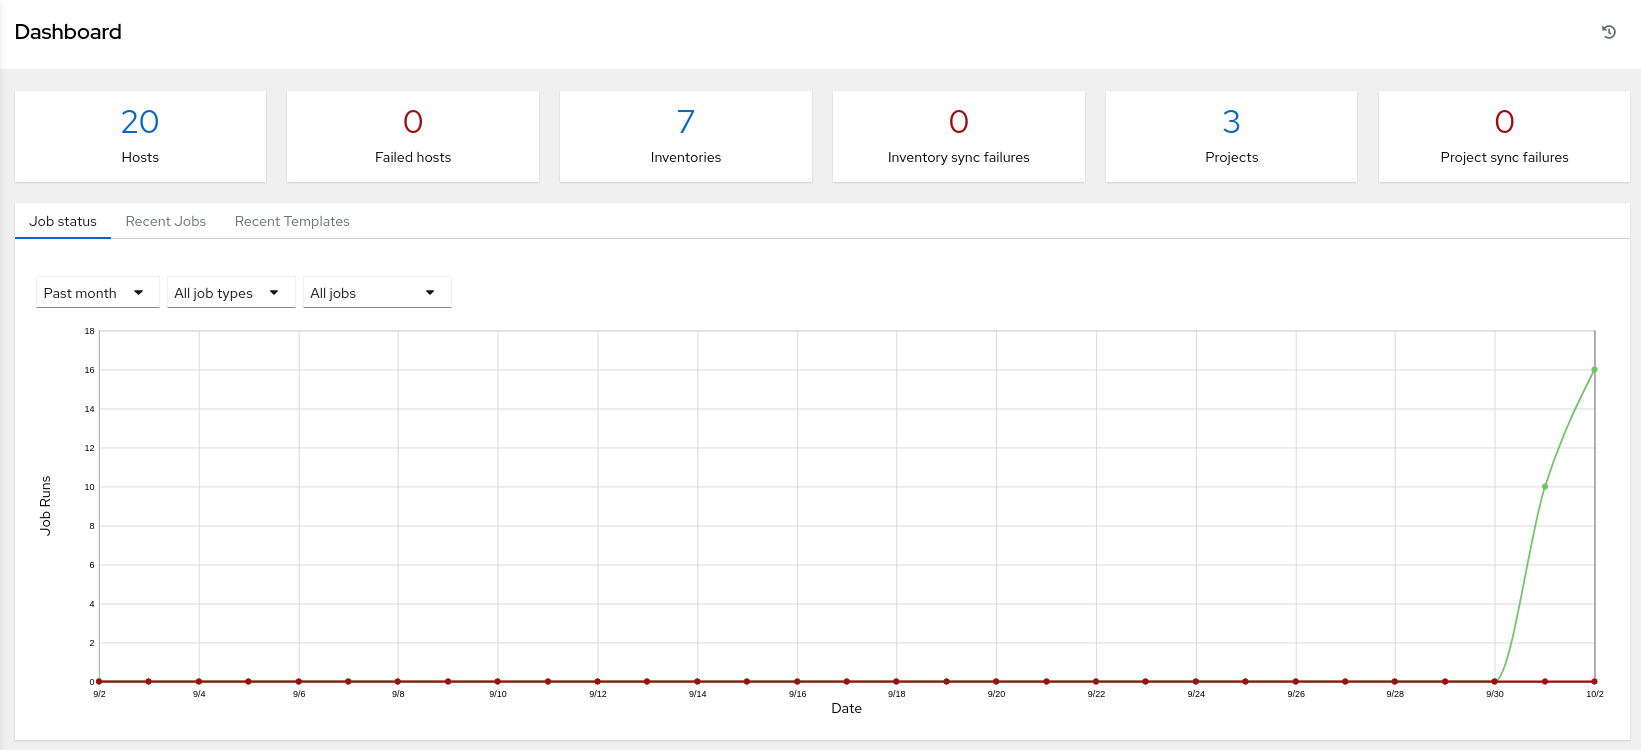Click the red data point at 9/16

pos(797,682)
